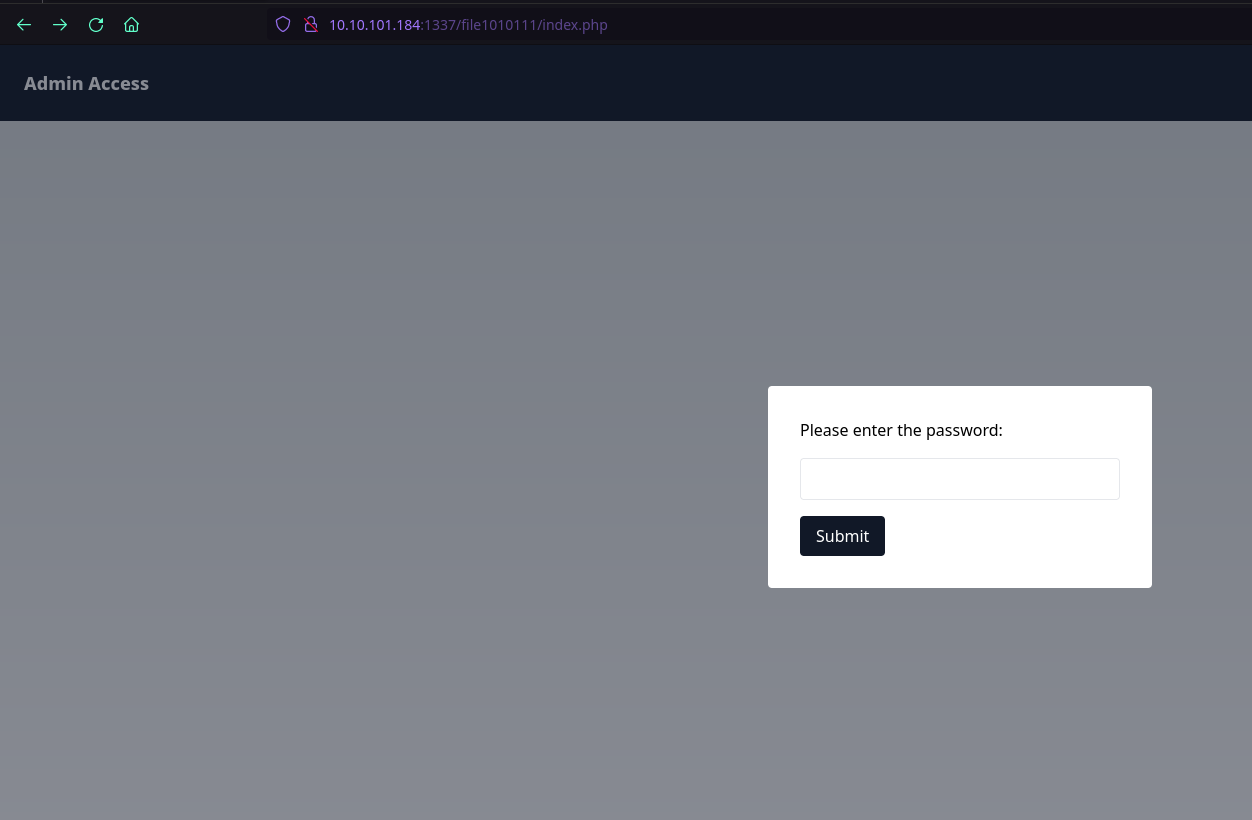Go back to the previous page
Image resolution: width=1252 pixels, height=820 pixels.
pyautogui.click(x=24, y=25)
